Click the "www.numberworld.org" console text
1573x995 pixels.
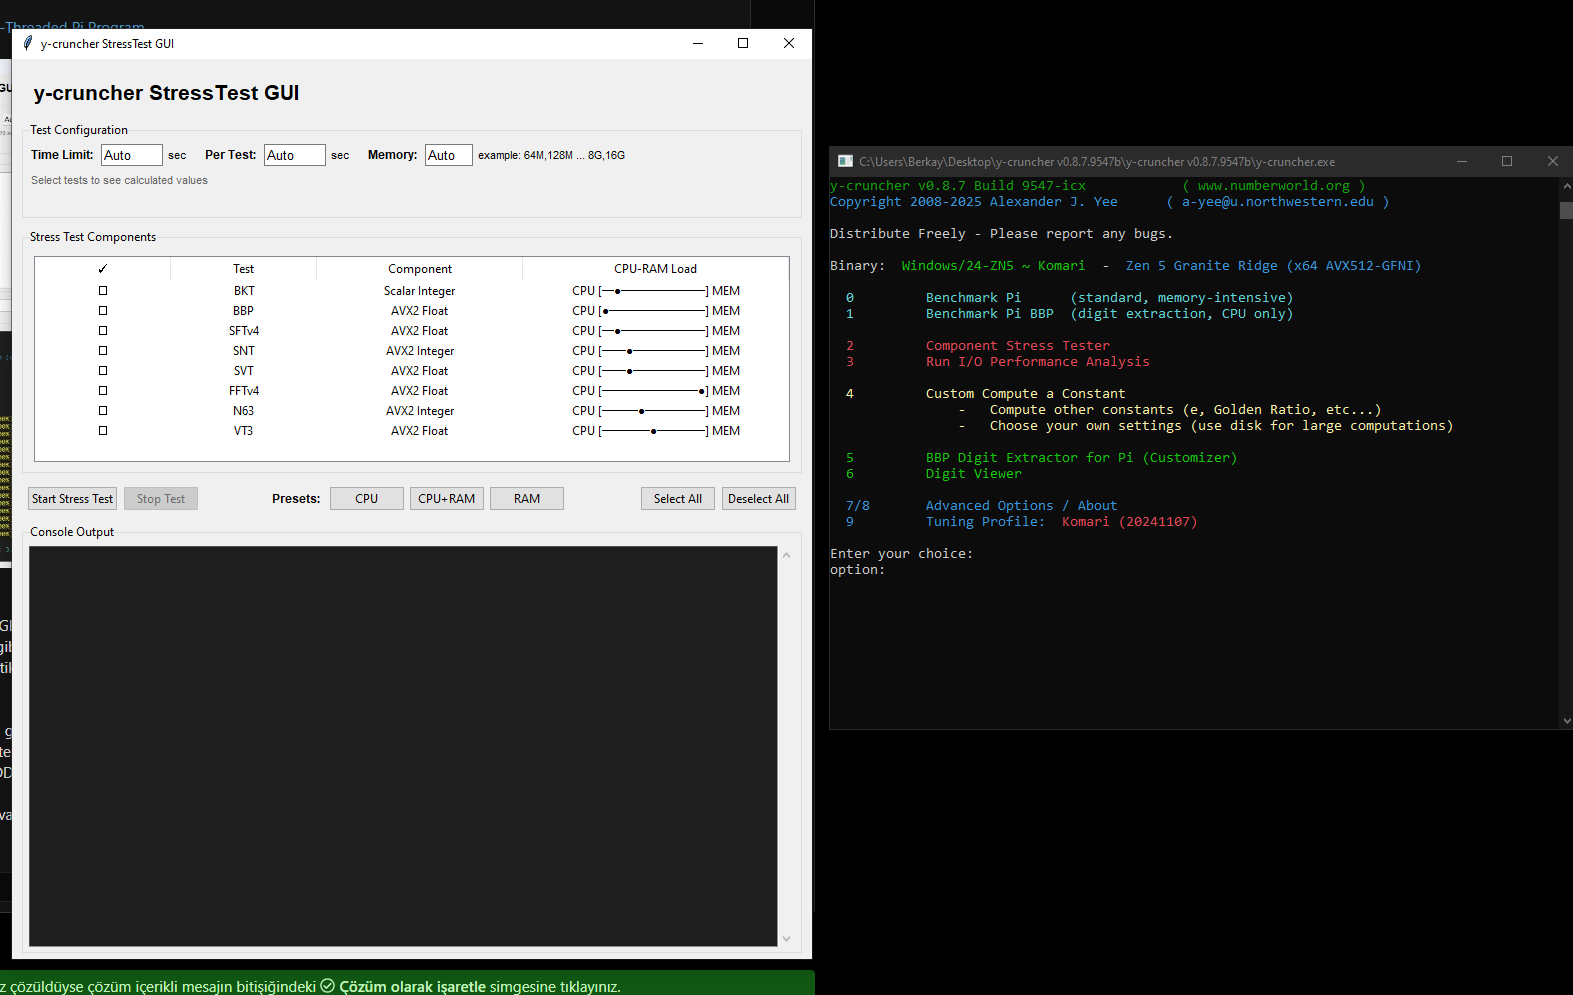(x=1274, y=186)
